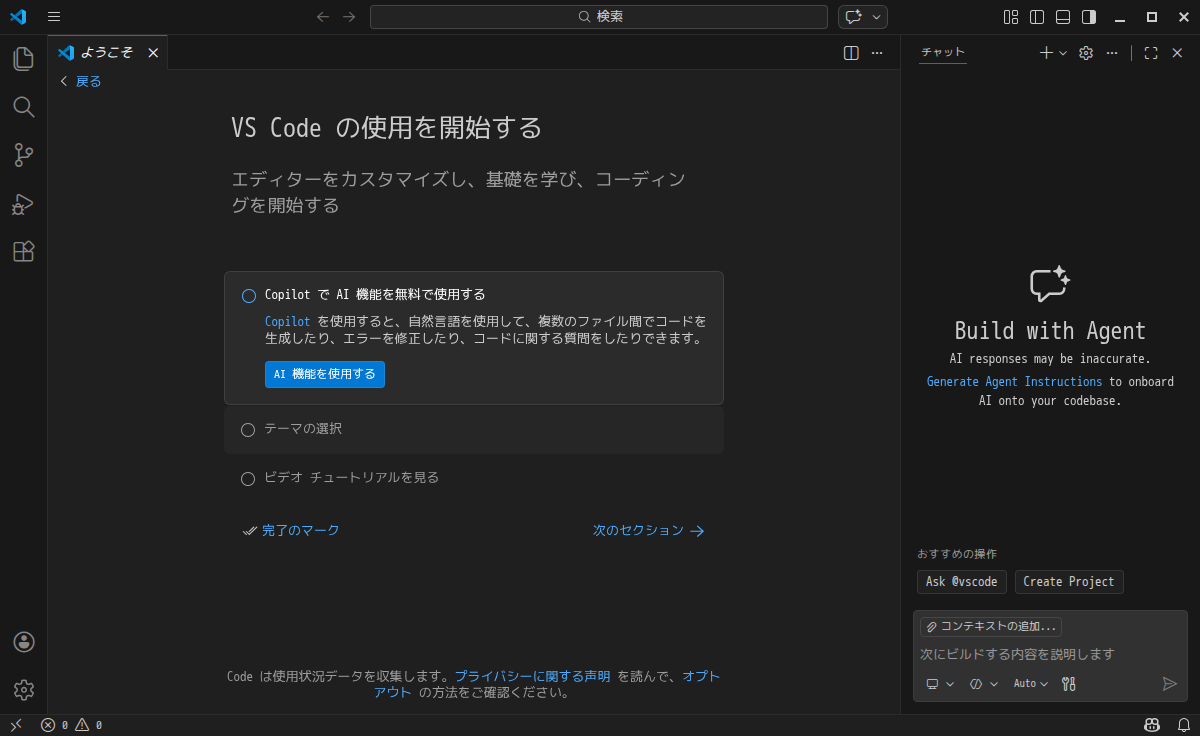Focus the chat input field
Viewport: 1200px width, 736px height.
tap(1050, 654)
